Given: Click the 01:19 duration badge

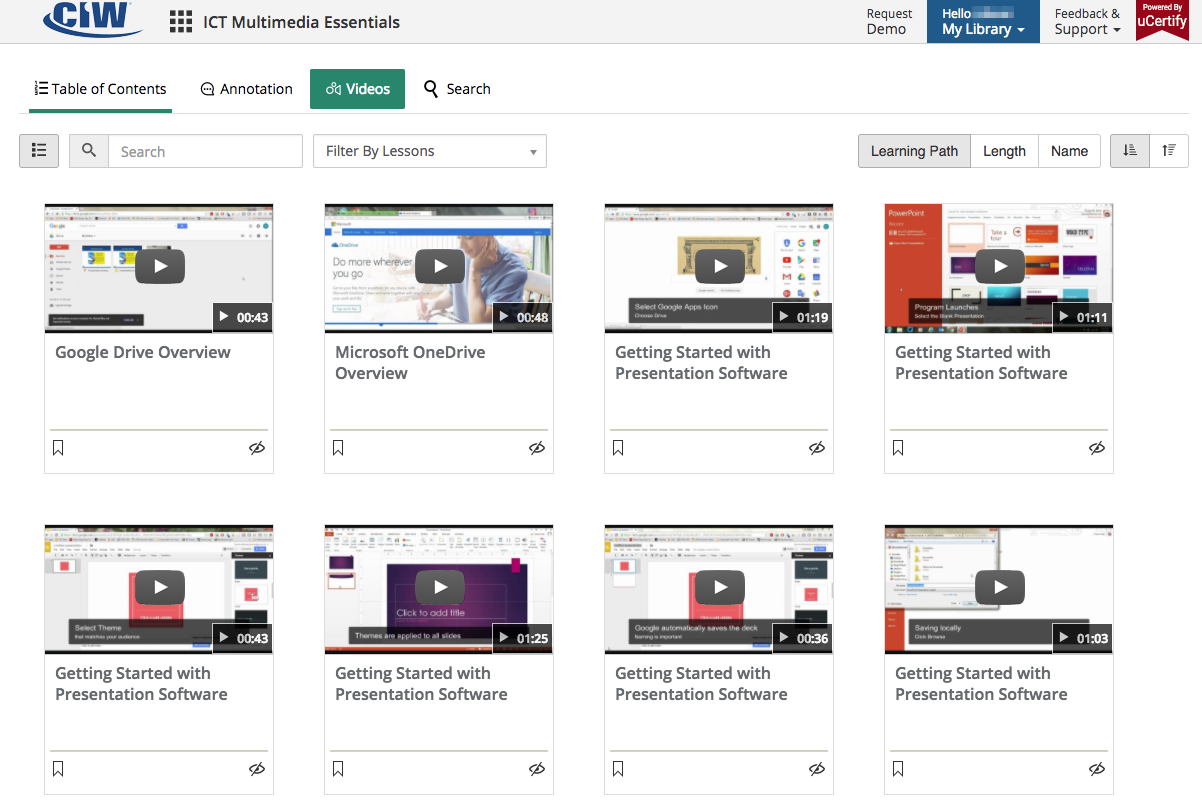Looking at the screenshot, I should (803, 318).
